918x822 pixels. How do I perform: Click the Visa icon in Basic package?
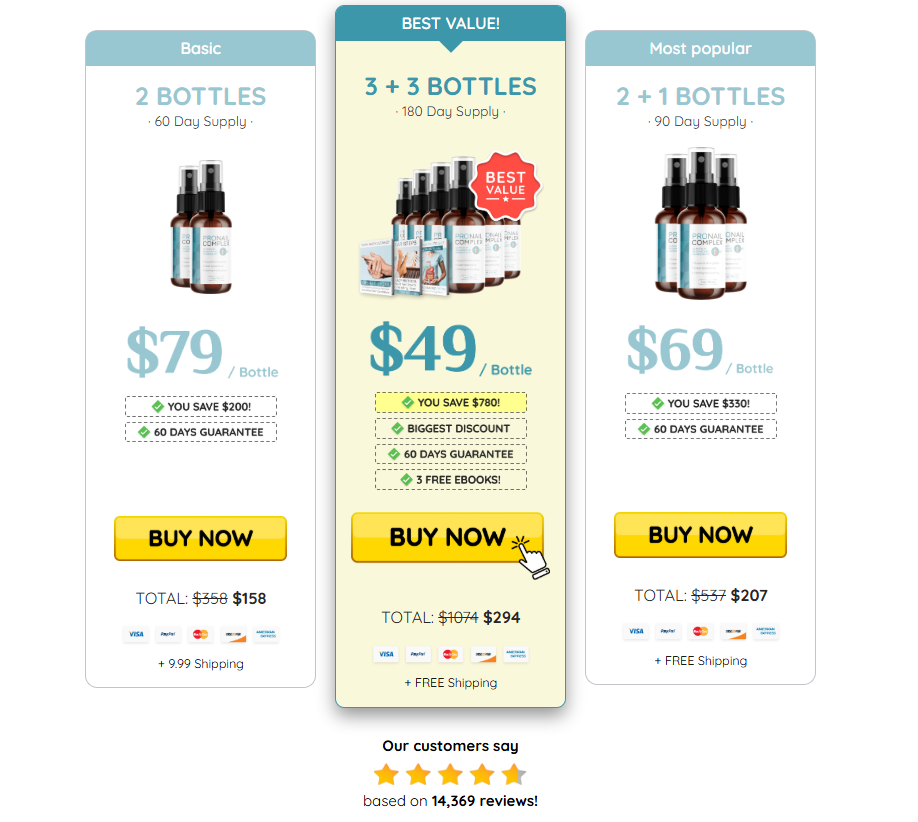coord(136,635)
